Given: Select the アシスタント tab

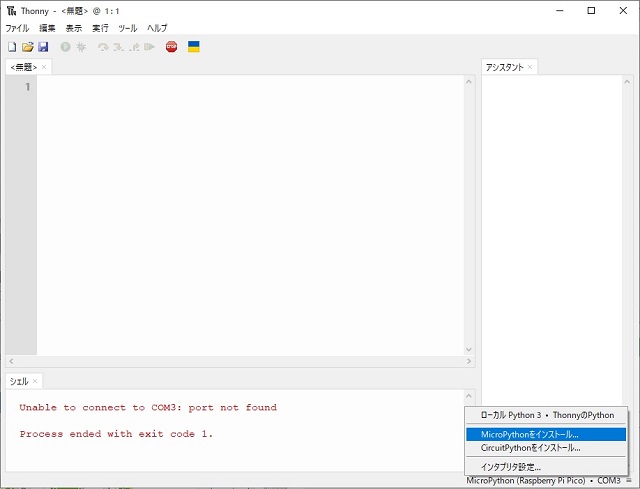Looking at the screenshot, I should 504,67.
